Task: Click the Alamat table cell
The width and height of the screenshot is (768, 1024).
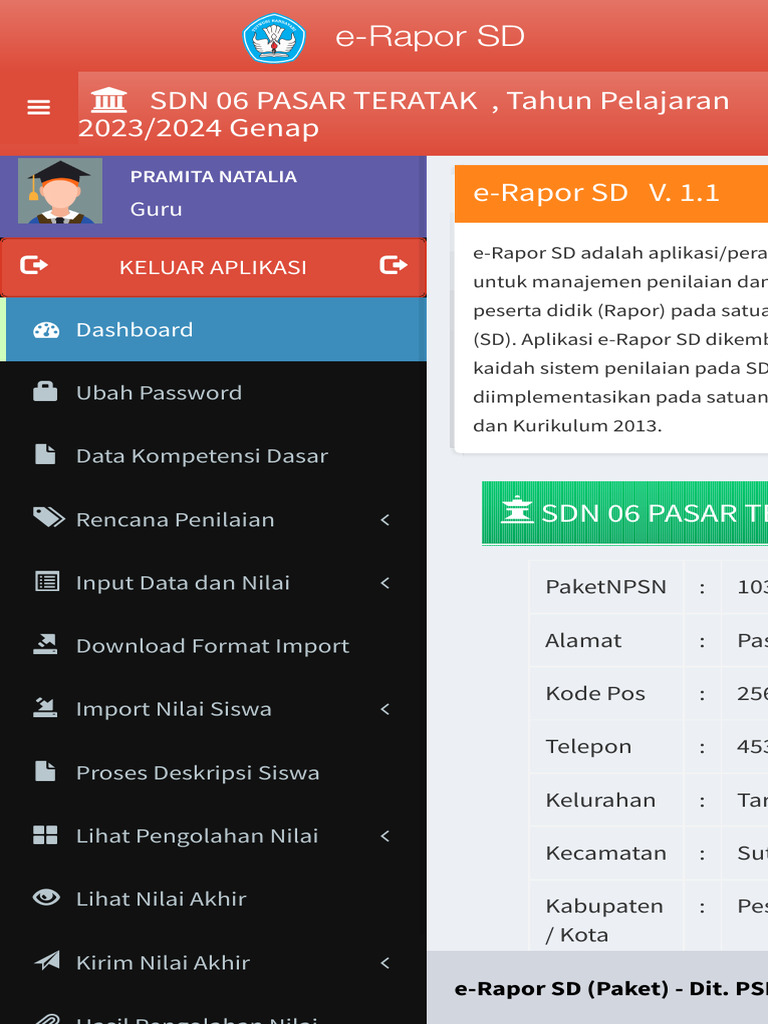Action: 606,640
